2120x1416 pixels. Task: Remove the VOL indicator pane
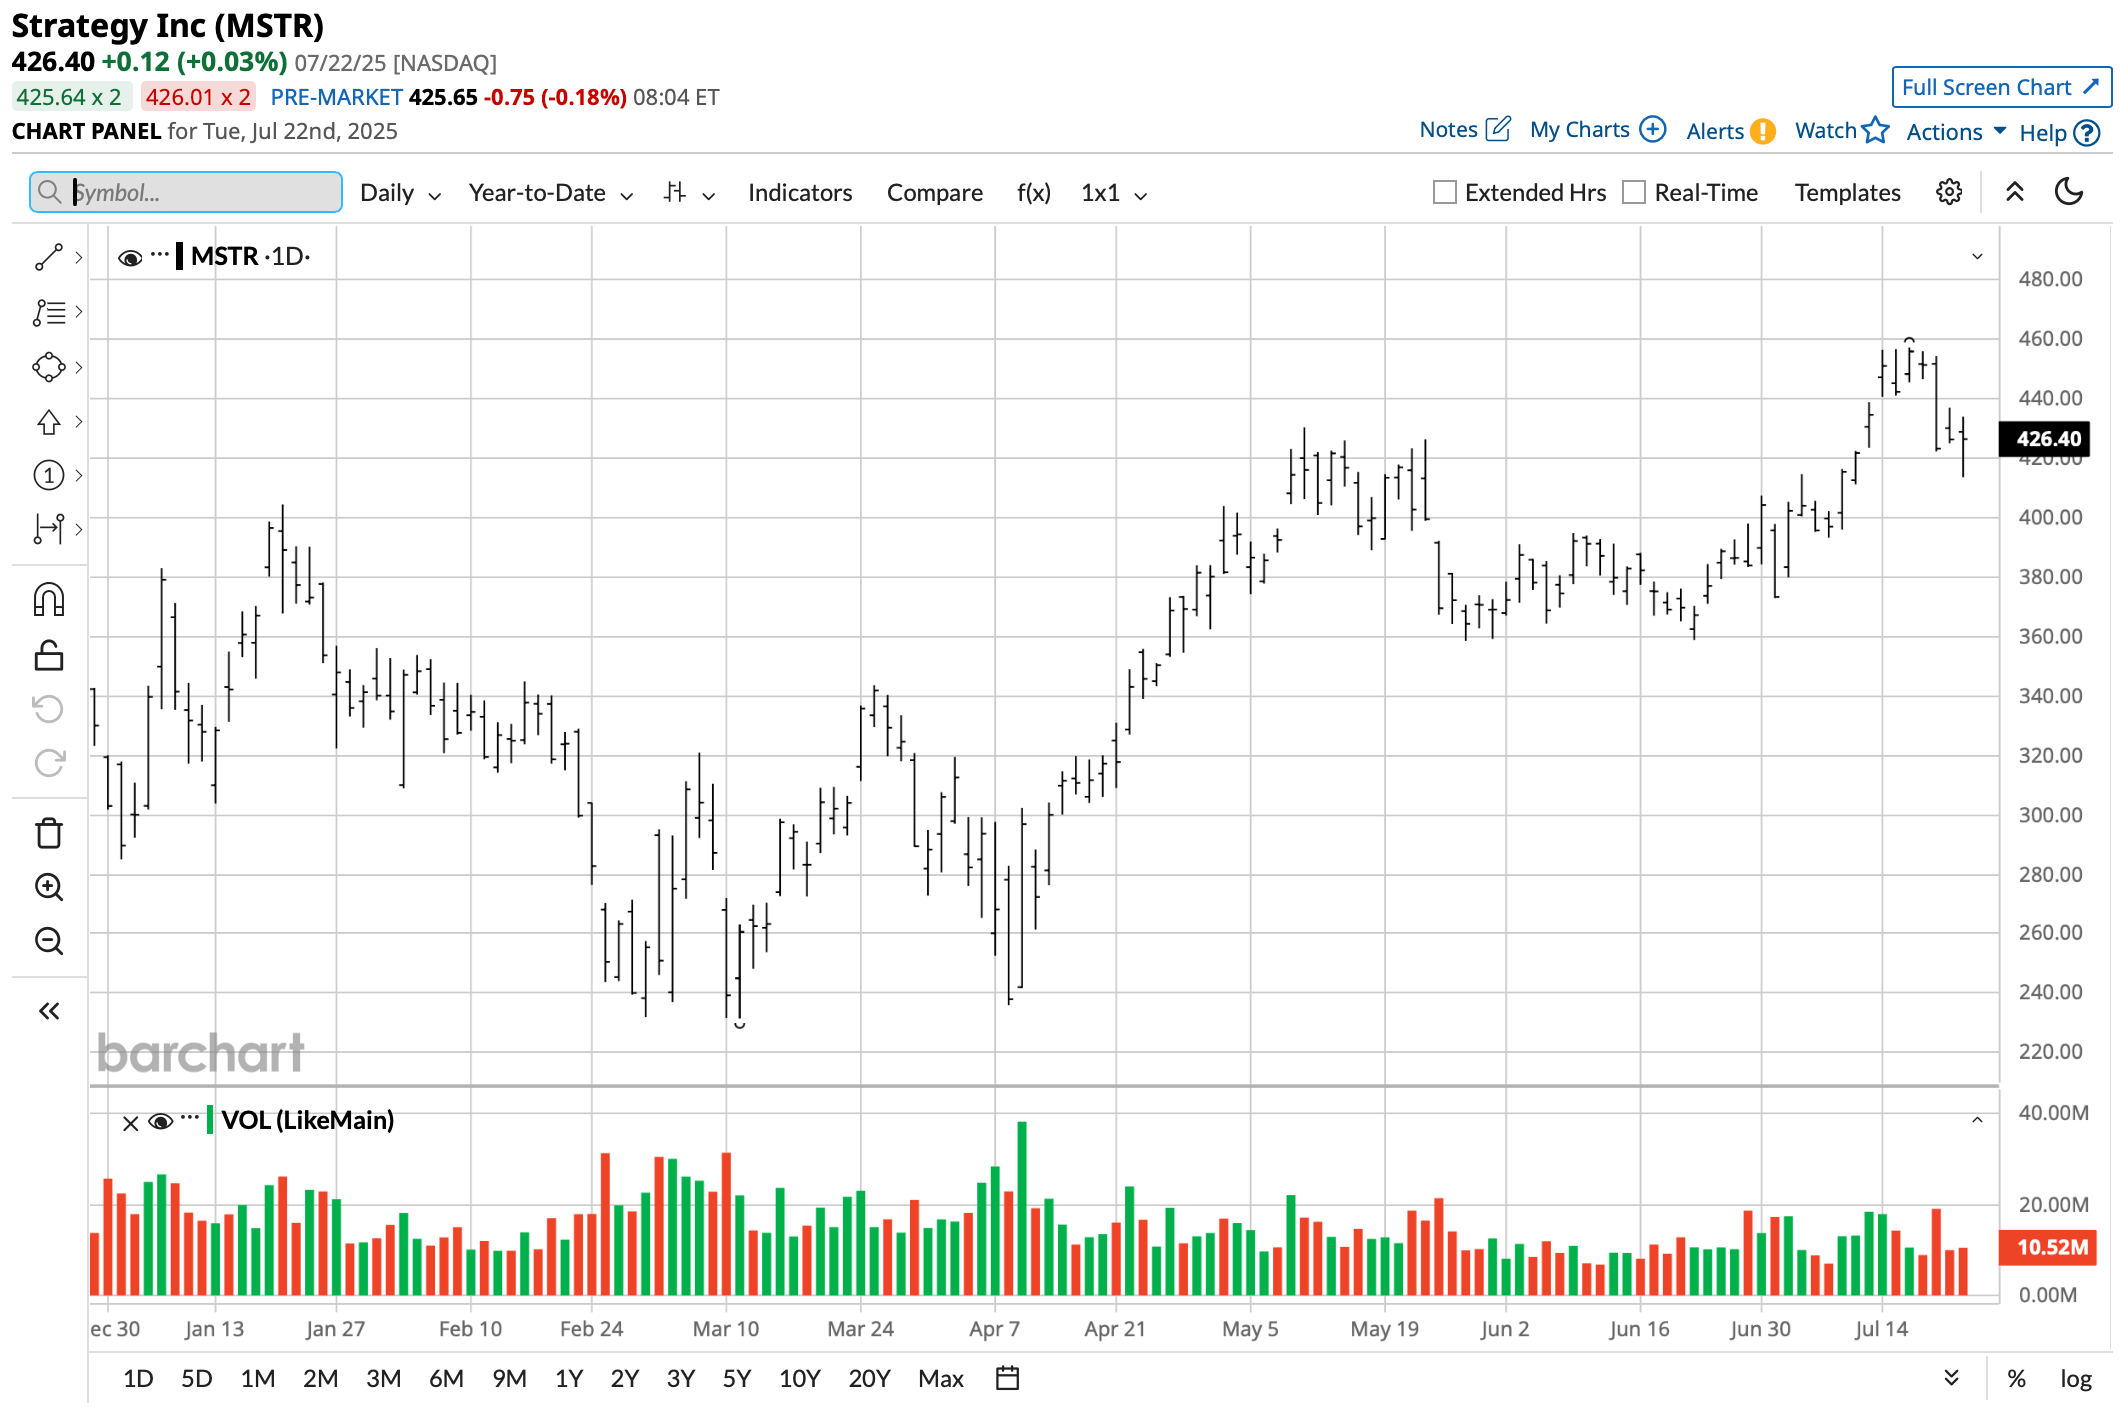130,1123
